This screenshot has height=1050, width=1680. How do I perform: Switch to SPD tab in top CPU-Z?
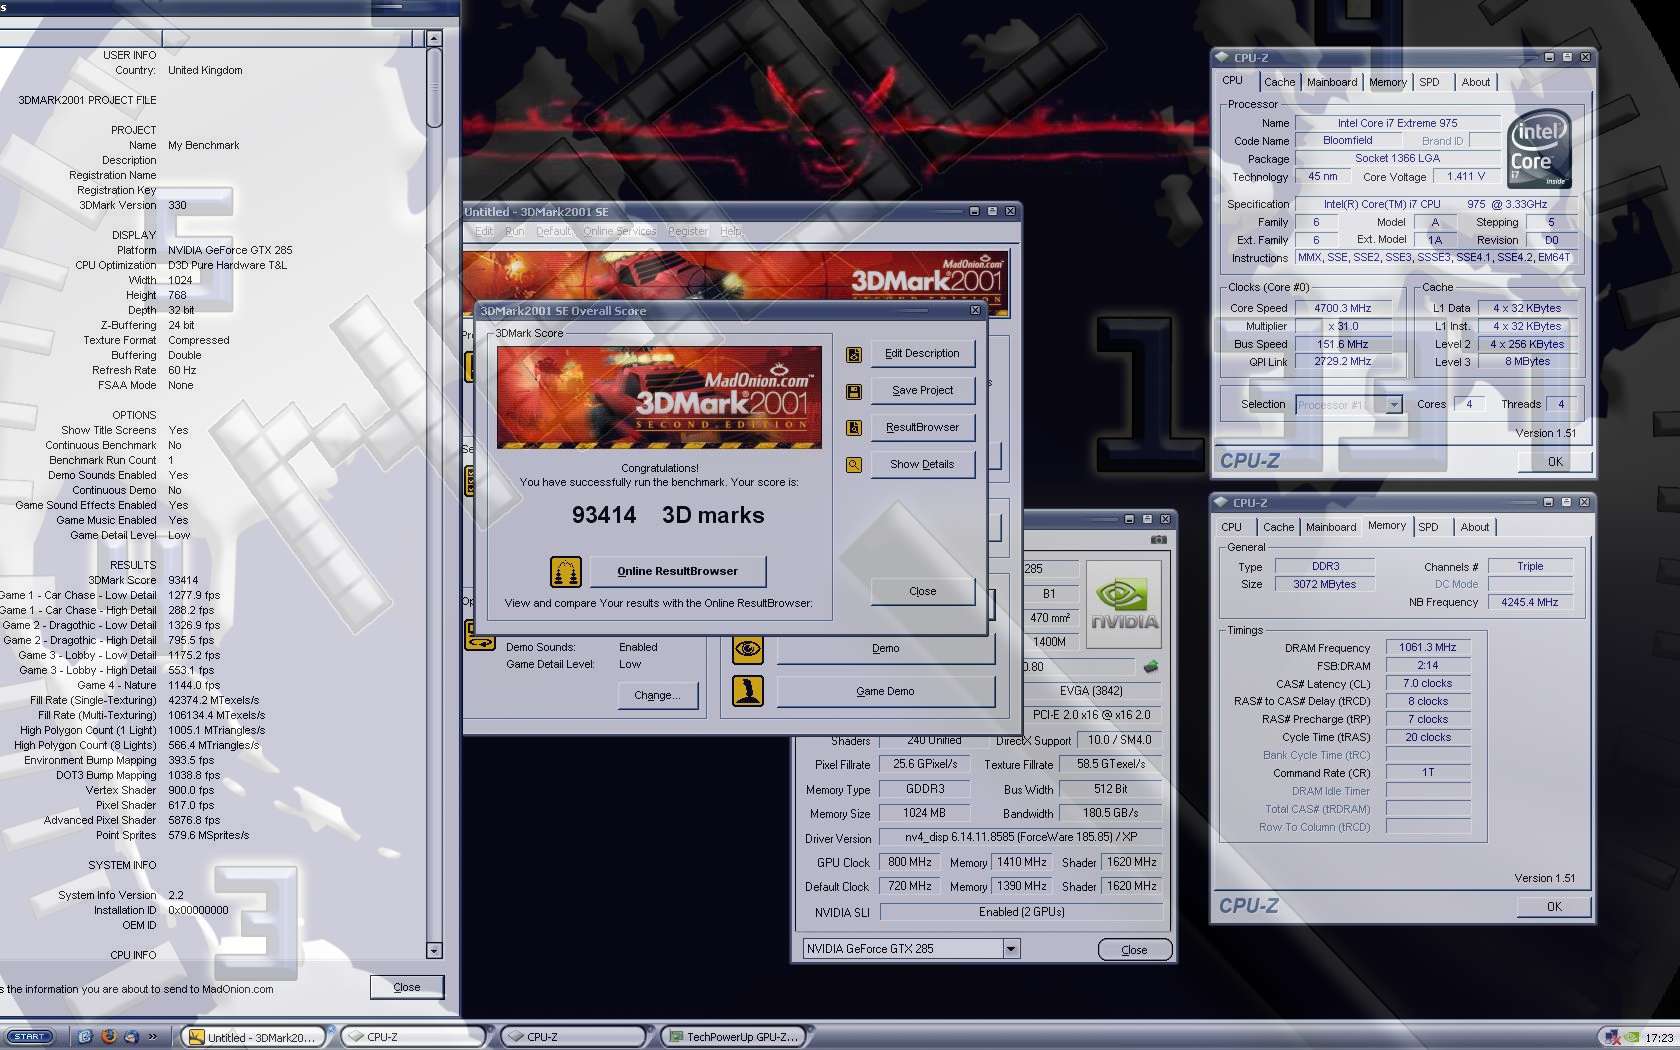point(1430,82)
